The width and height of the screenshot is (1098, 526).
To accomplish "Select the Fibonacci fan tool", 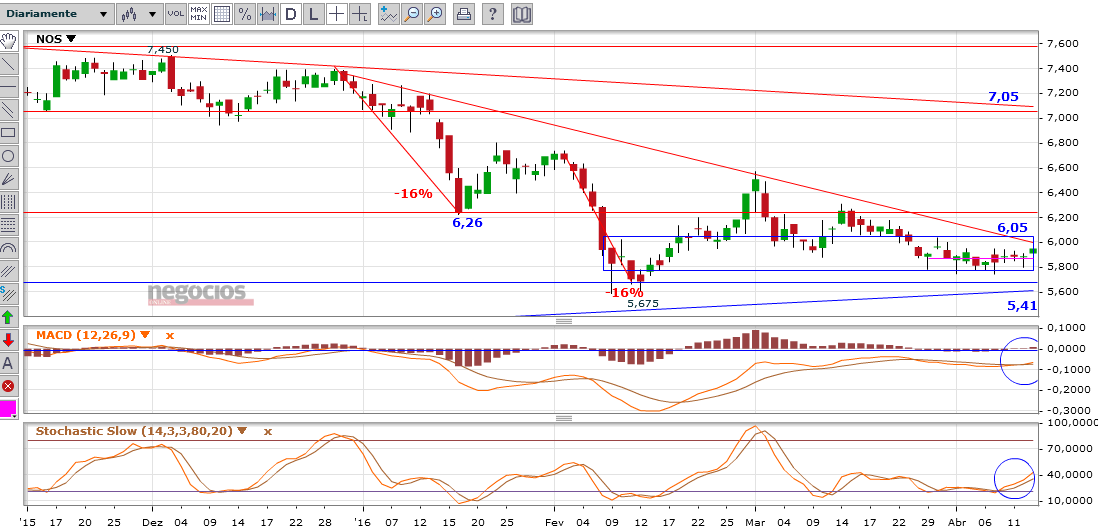I will (8, 179).
